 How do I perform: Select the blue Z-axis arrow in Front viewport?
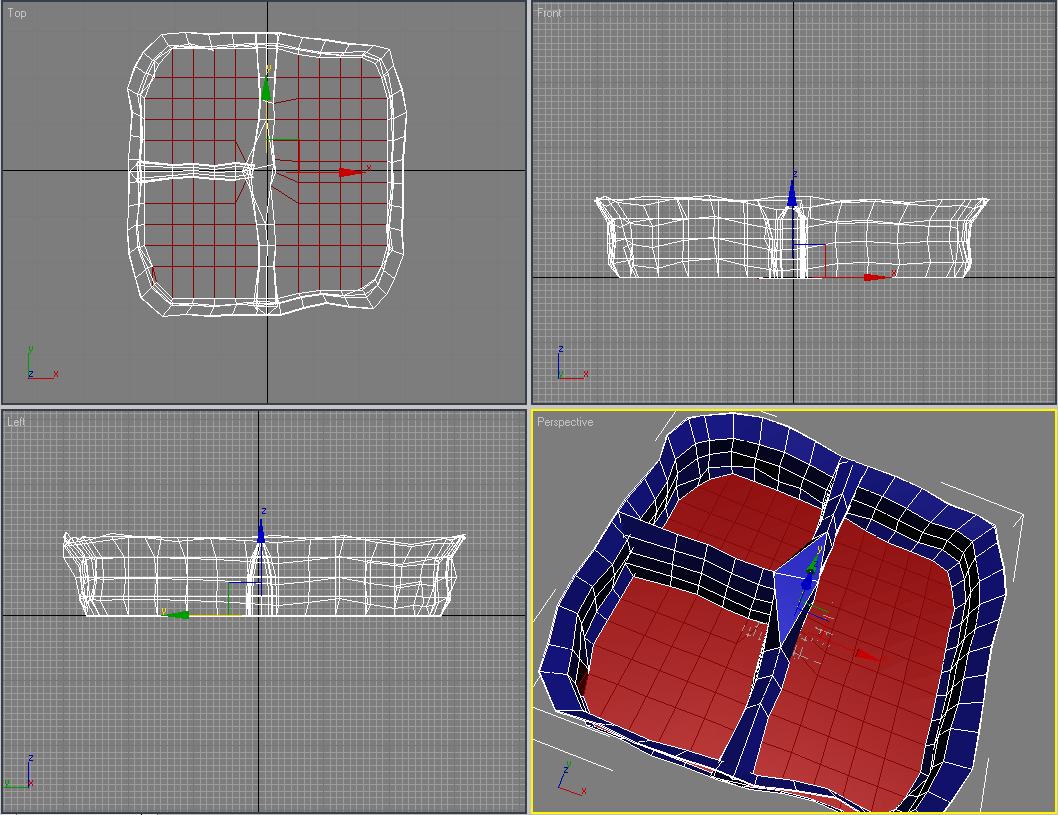click(x=792, y=196)
